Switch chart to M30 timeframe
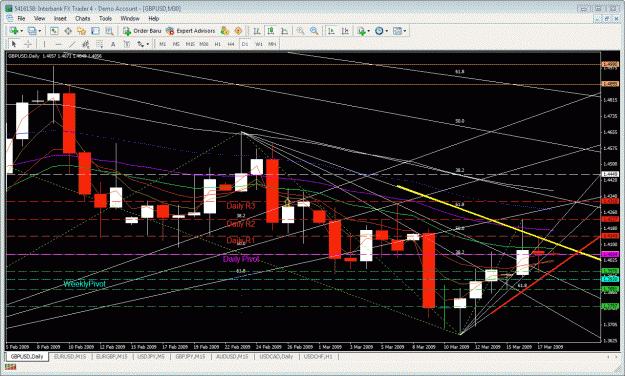Image resolution: width=625 pixels, height=376 pixels. [x=204, y=44]
